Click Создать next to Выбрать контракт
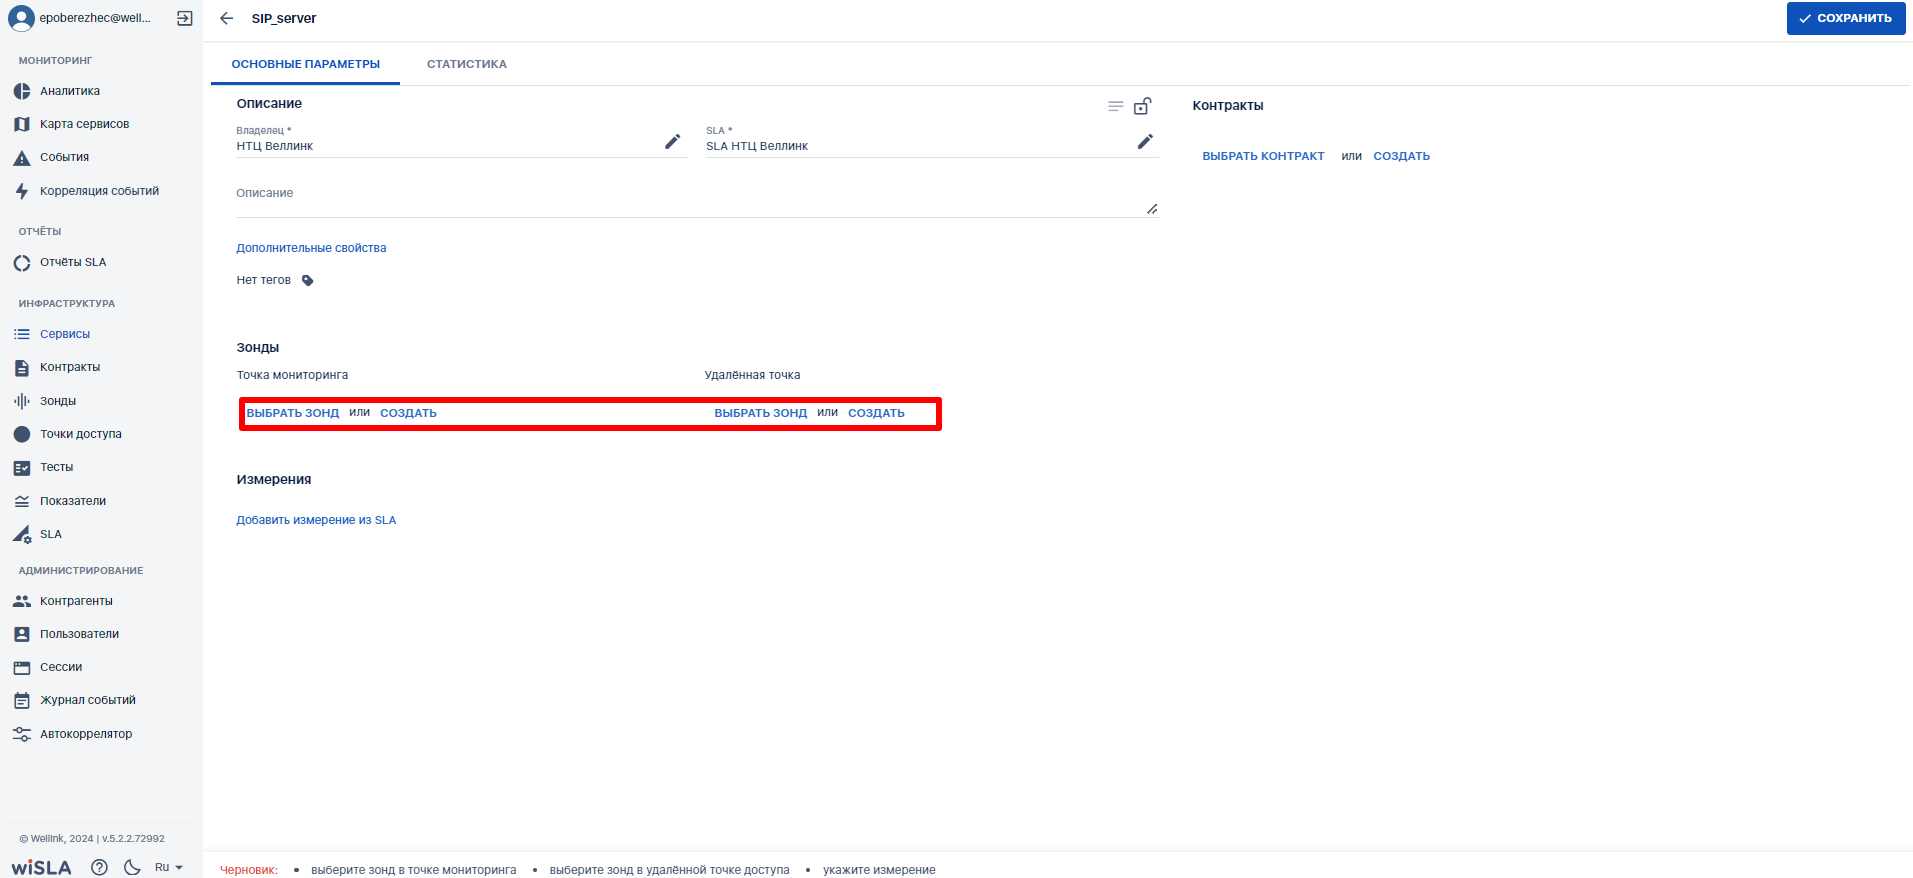Viewport: 1913px width, 878px height. click(x=1401, y=156)
